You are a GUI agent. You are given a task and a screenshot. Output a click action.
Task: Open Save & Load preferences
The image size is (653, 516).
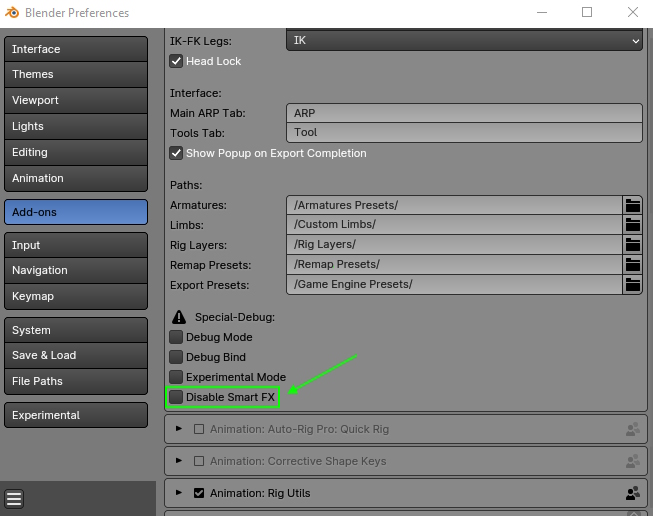click(76, 356)
